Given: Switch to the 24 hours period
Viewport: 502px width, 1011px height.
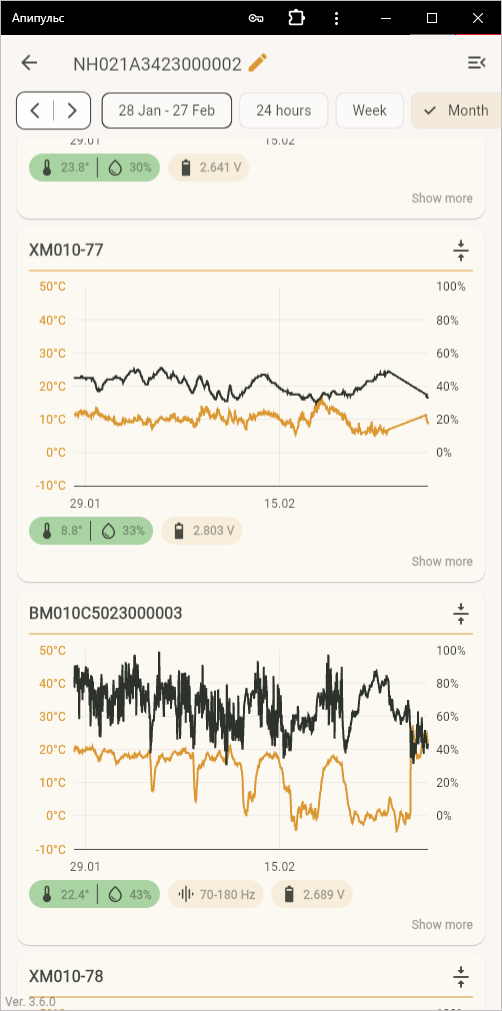Looking at the screenshot, I should pyautogui.click(x=284, y=110).
